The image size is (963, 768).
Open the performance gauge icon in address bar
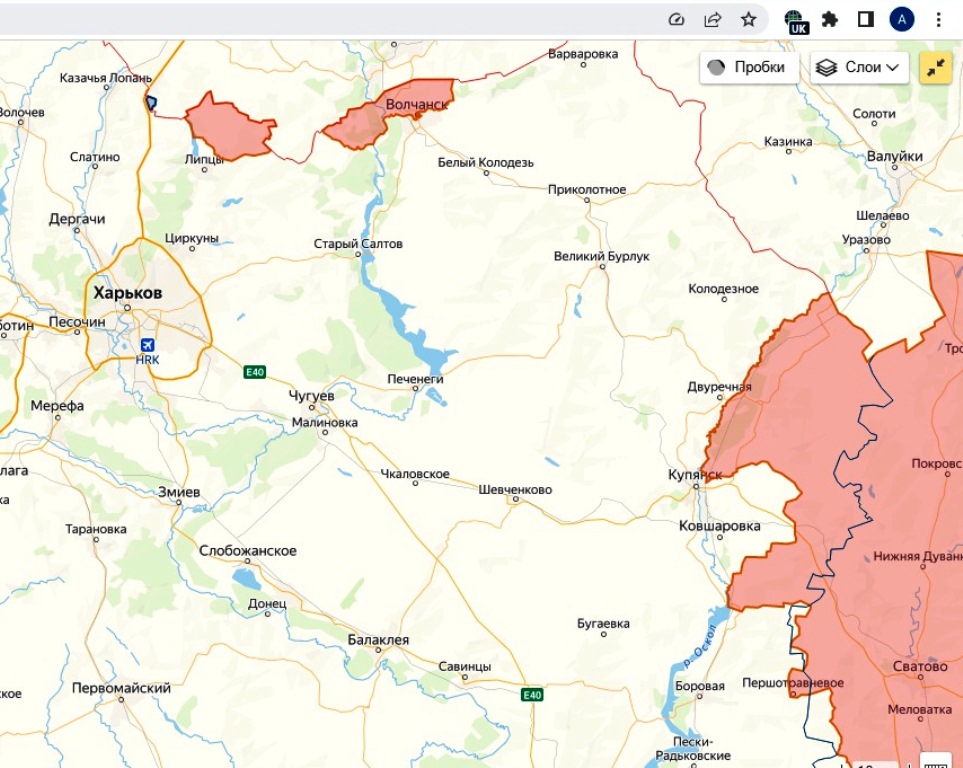pos(676,20)
